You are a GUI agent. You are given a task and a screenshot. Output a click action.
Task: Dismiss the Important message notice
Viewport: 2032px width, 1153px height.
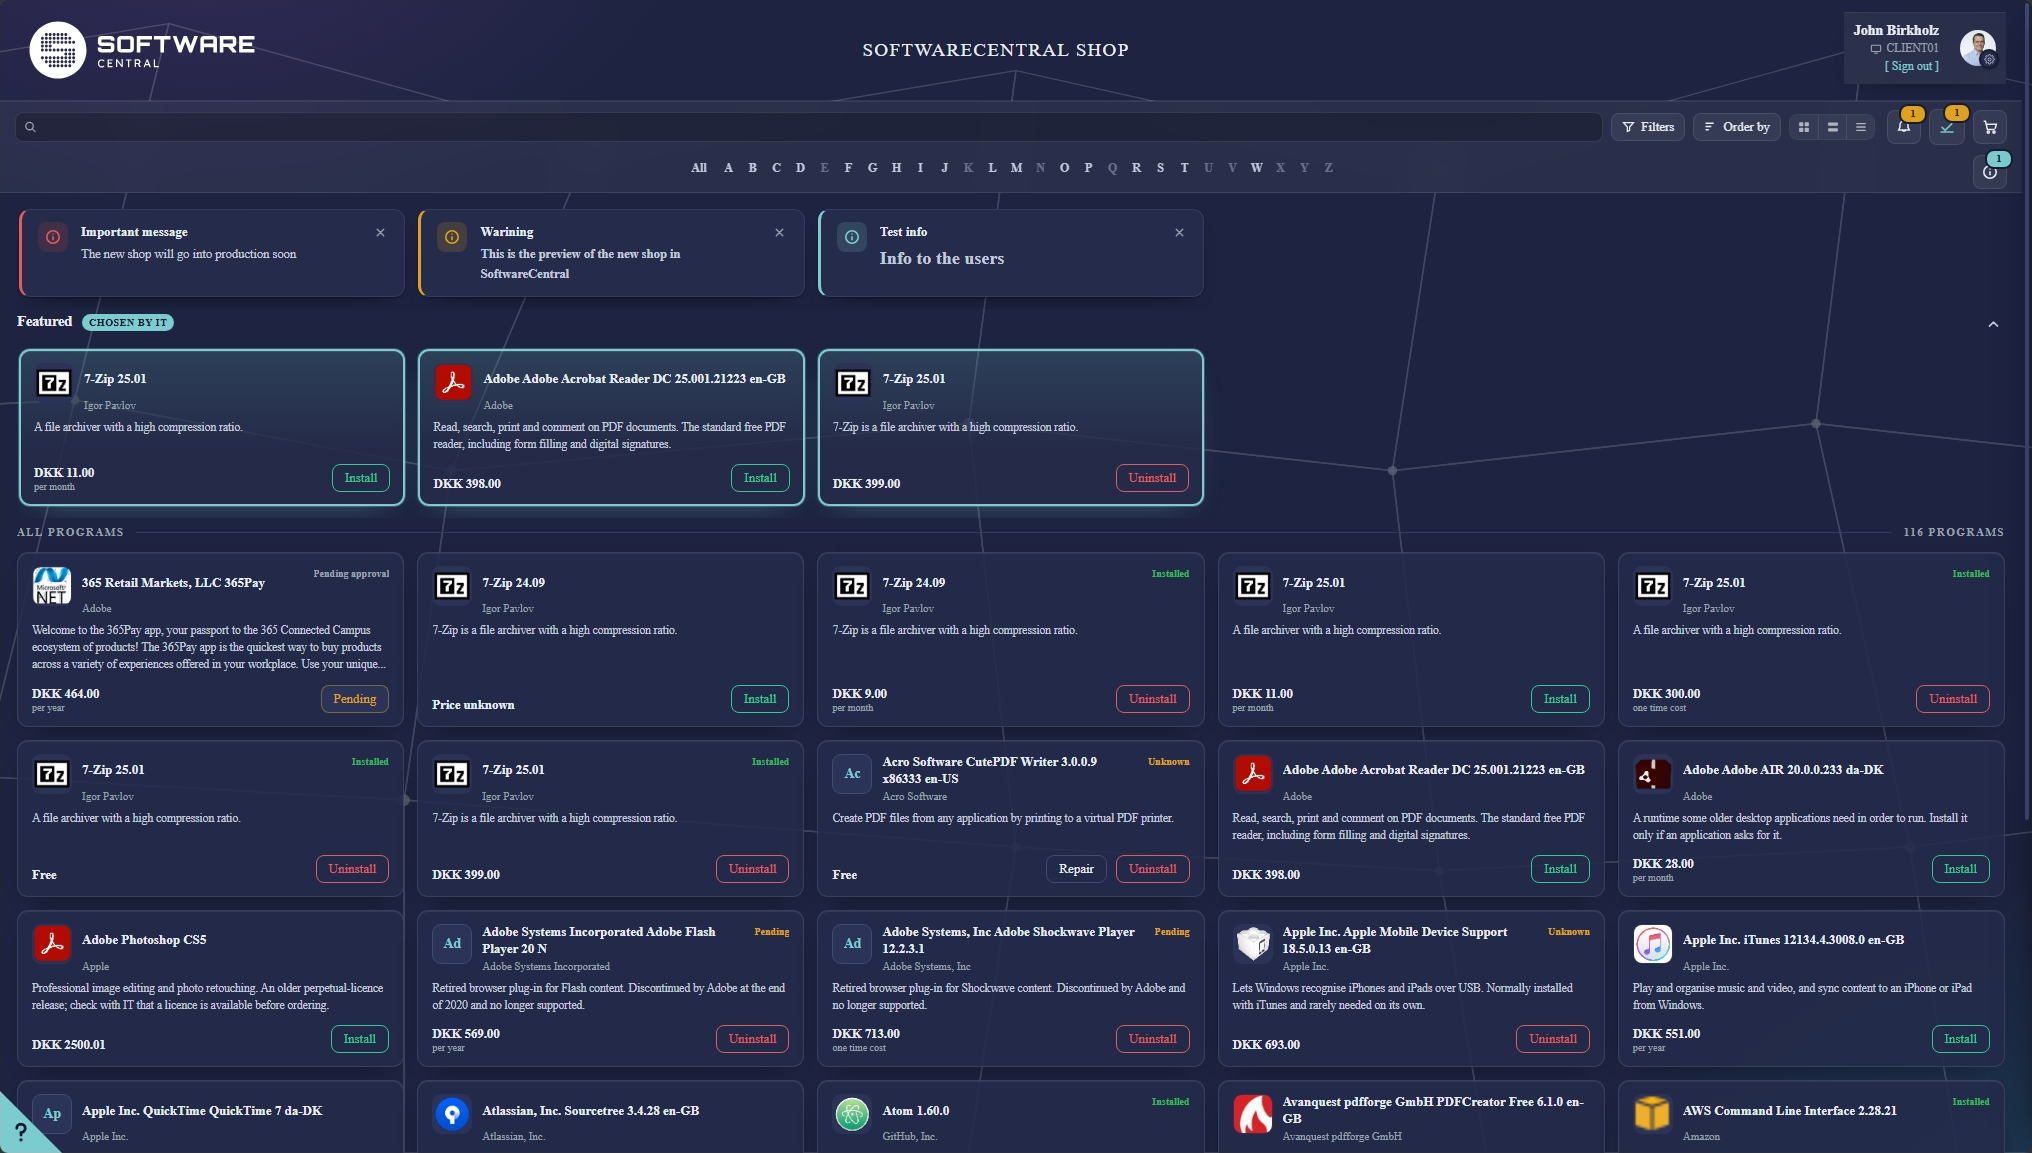coord(380,233)
